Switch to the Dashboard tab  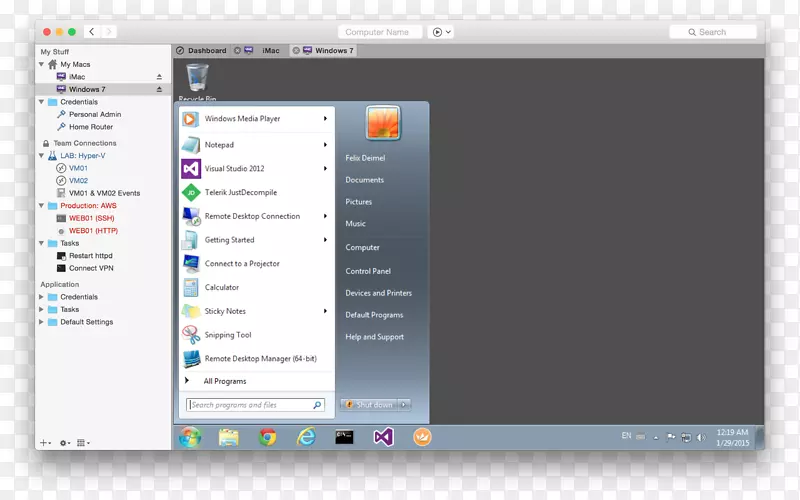(202, 51)
